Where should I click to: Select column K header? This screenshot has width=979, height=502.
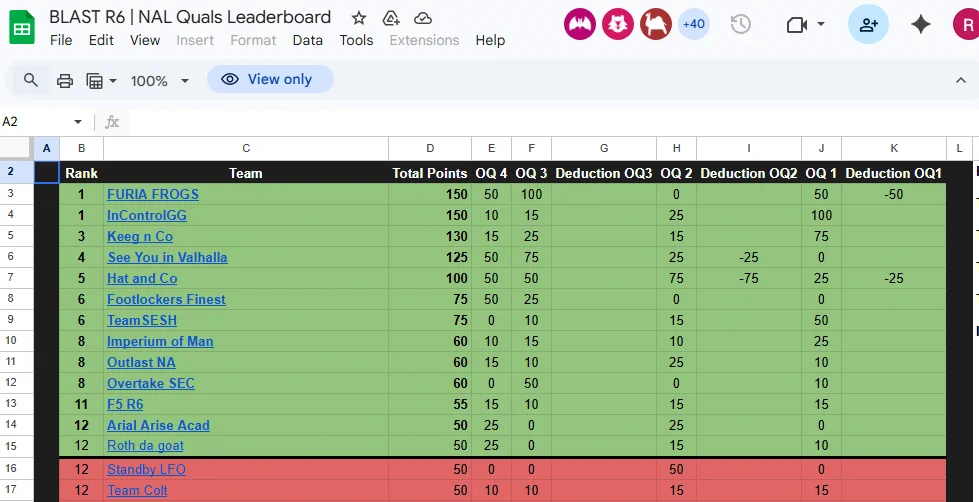coord(894,149)
